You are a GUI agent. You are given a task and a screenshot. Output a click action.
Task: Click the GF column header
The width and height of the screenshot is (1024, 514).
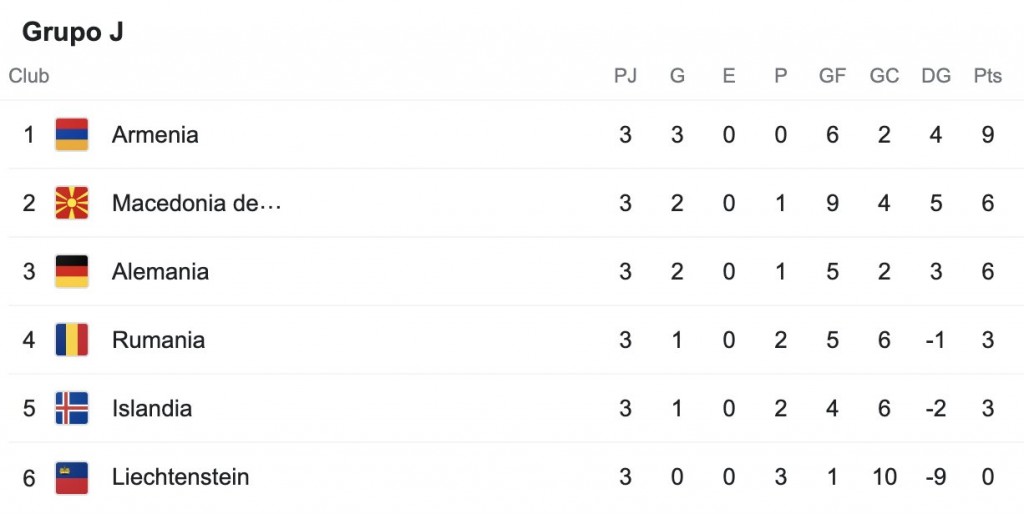(x=832, y=76)
